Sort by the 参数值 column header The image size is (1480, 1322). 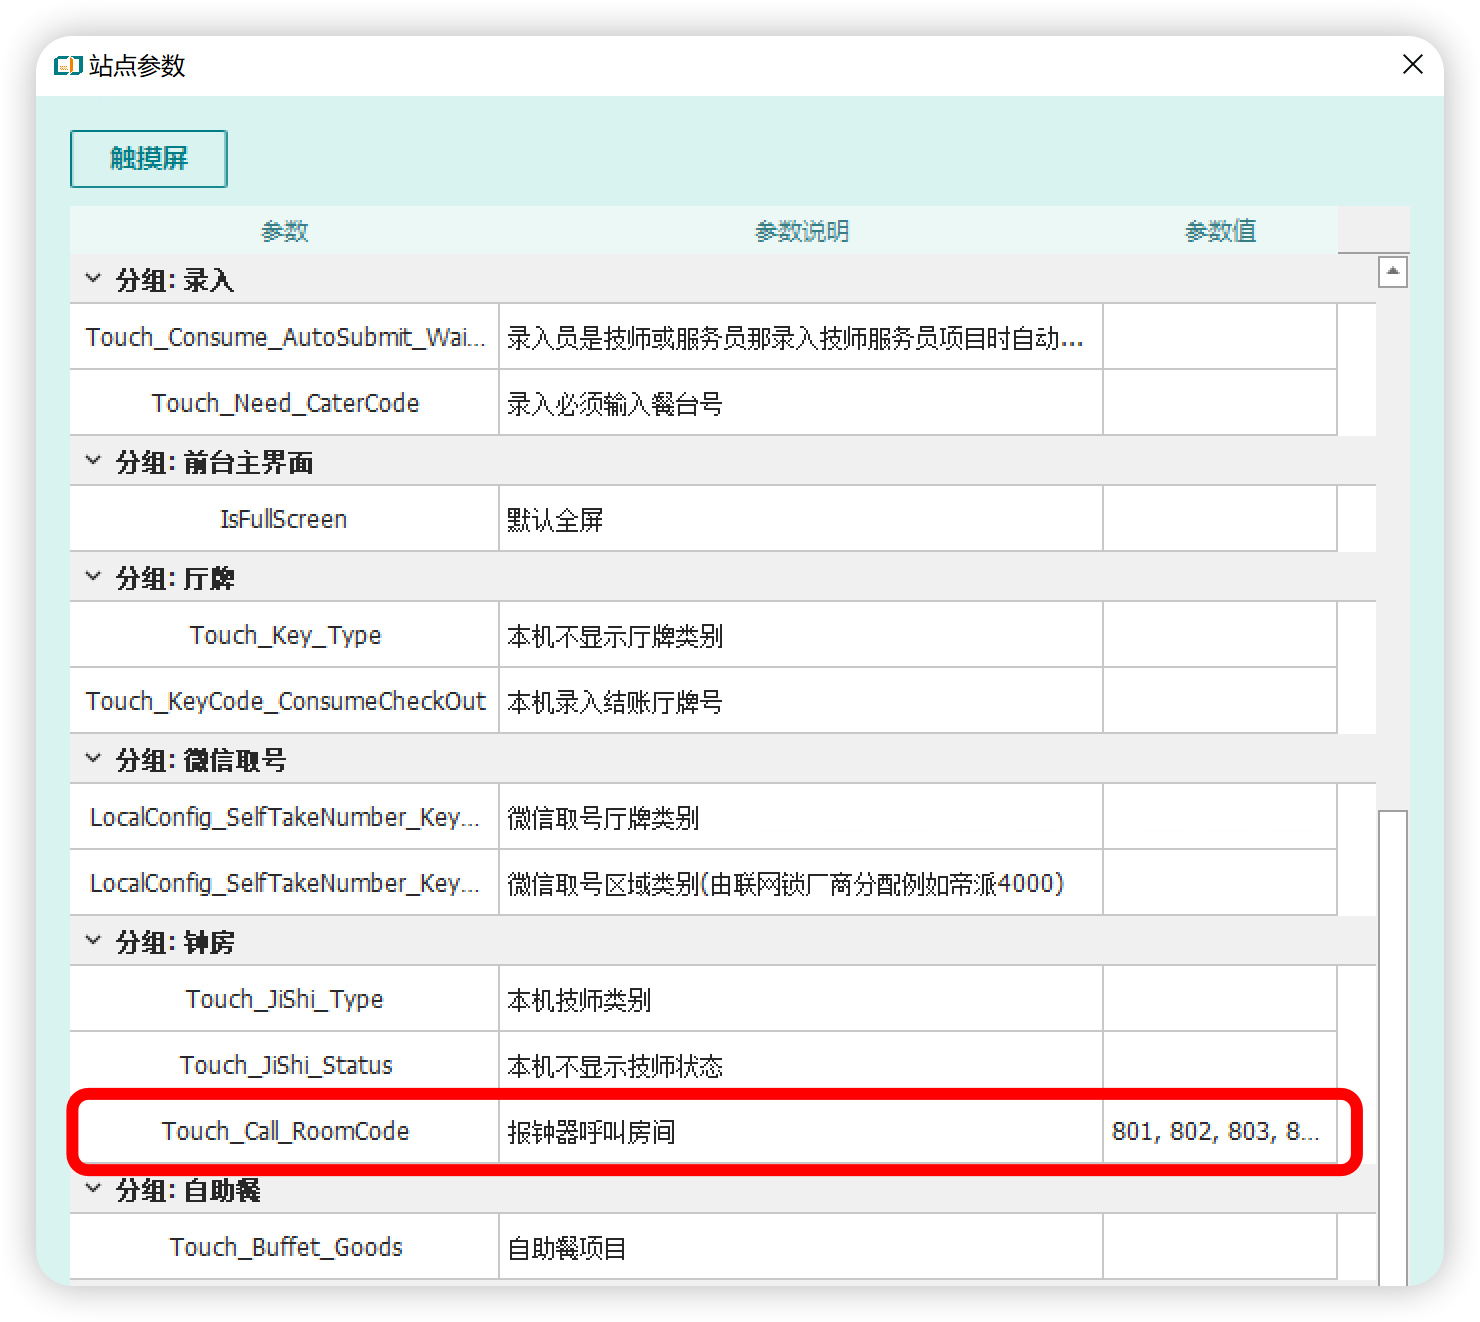point(1220,231)
